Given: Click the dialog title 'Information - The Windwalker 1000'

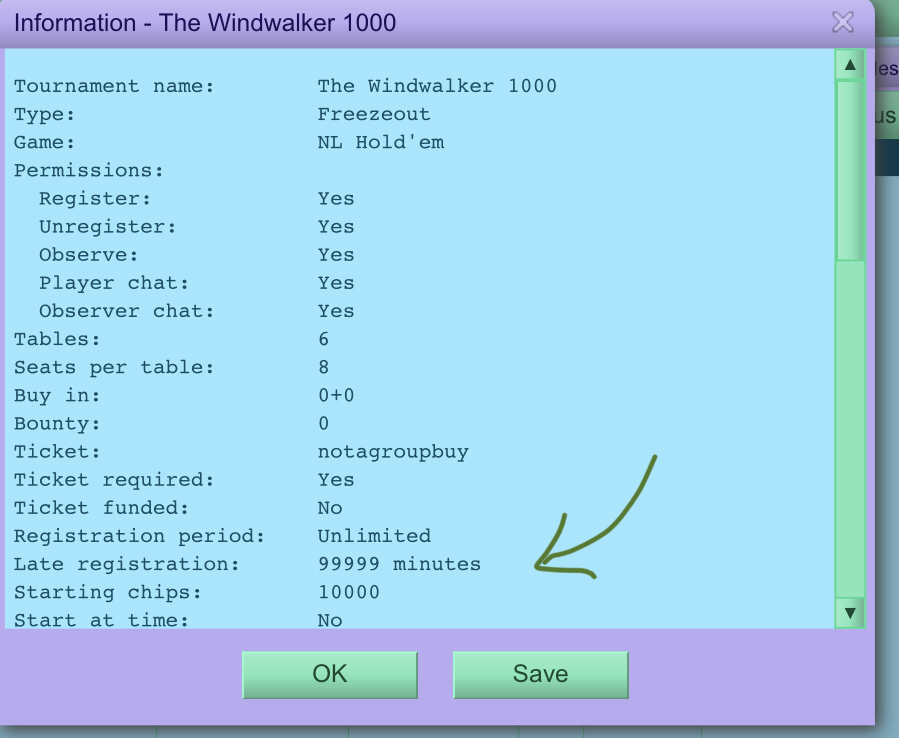Looking at the screenshot, I should pos(205,23).
